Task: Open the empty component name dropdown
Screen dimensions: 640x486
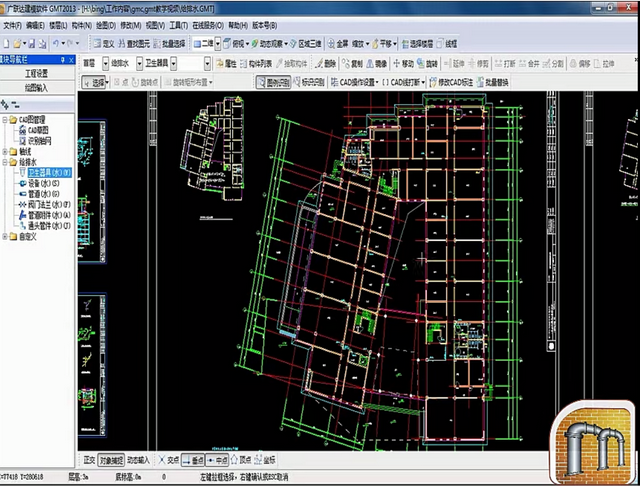Action: tap(207, 64)
